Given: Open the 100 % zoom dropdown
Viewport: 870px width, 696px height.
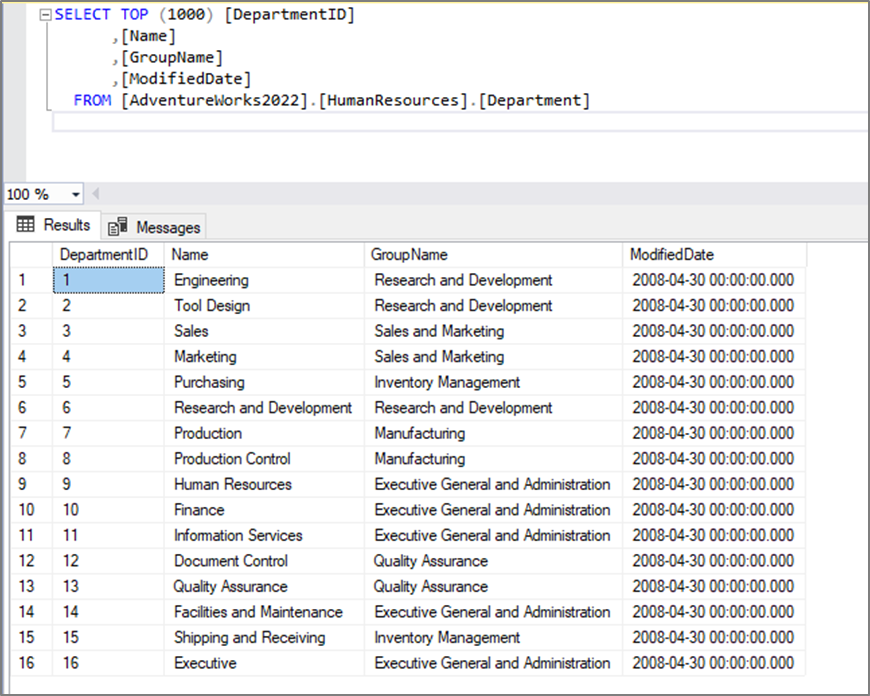Looking at the screenshot, I should pyautogui.click(x=75, y=194).
